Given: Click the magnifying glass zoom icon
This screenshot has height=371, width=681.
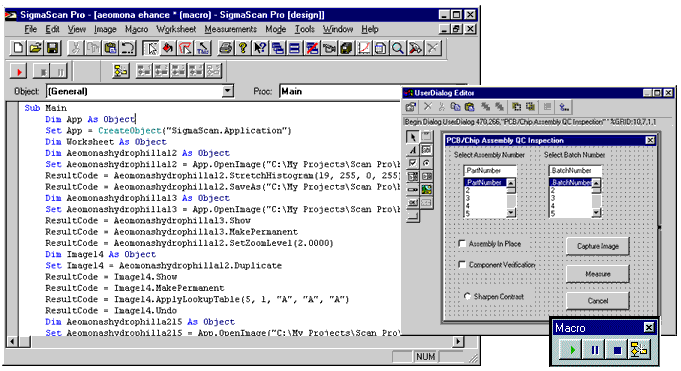Looking at the screenshot, I should click(397, 48).
